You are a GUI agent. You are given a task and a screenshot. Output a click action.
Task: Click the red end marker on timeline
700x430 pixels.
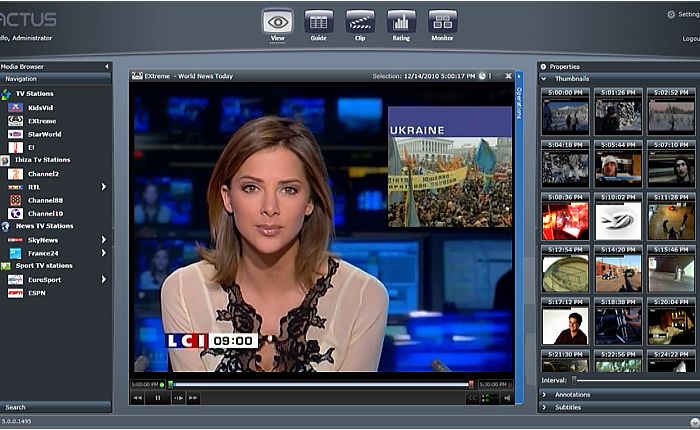471,384
